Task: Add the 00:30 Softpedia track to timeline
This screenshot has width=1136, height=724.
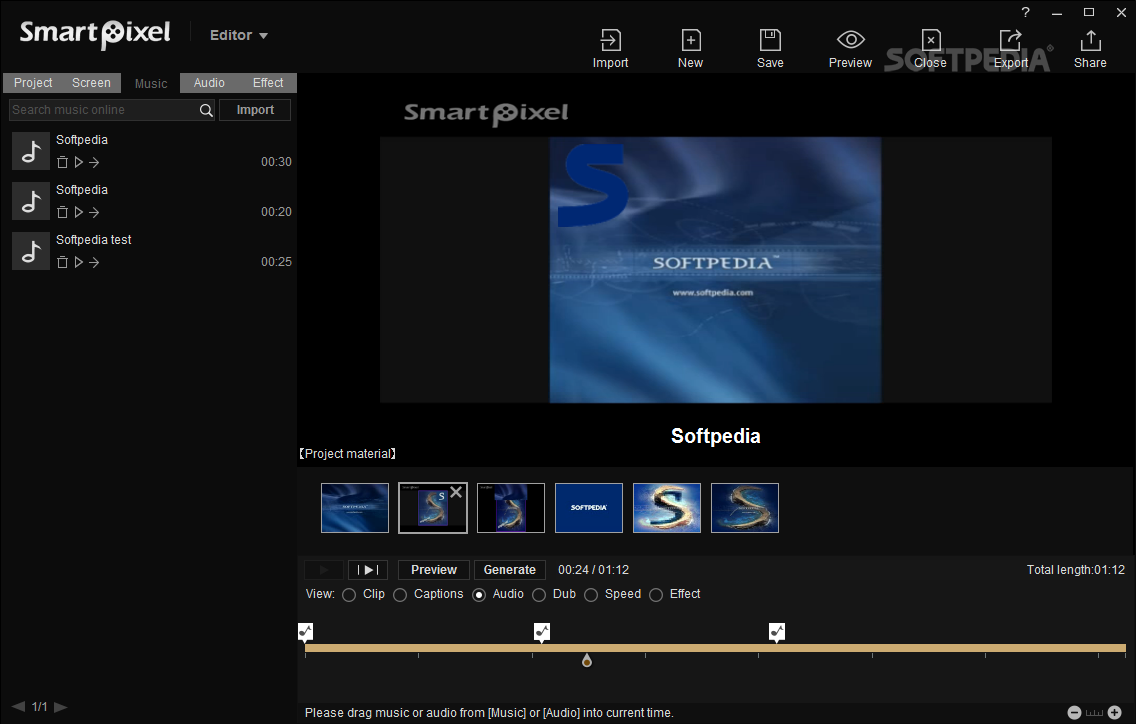Action: tap(94, 162)
